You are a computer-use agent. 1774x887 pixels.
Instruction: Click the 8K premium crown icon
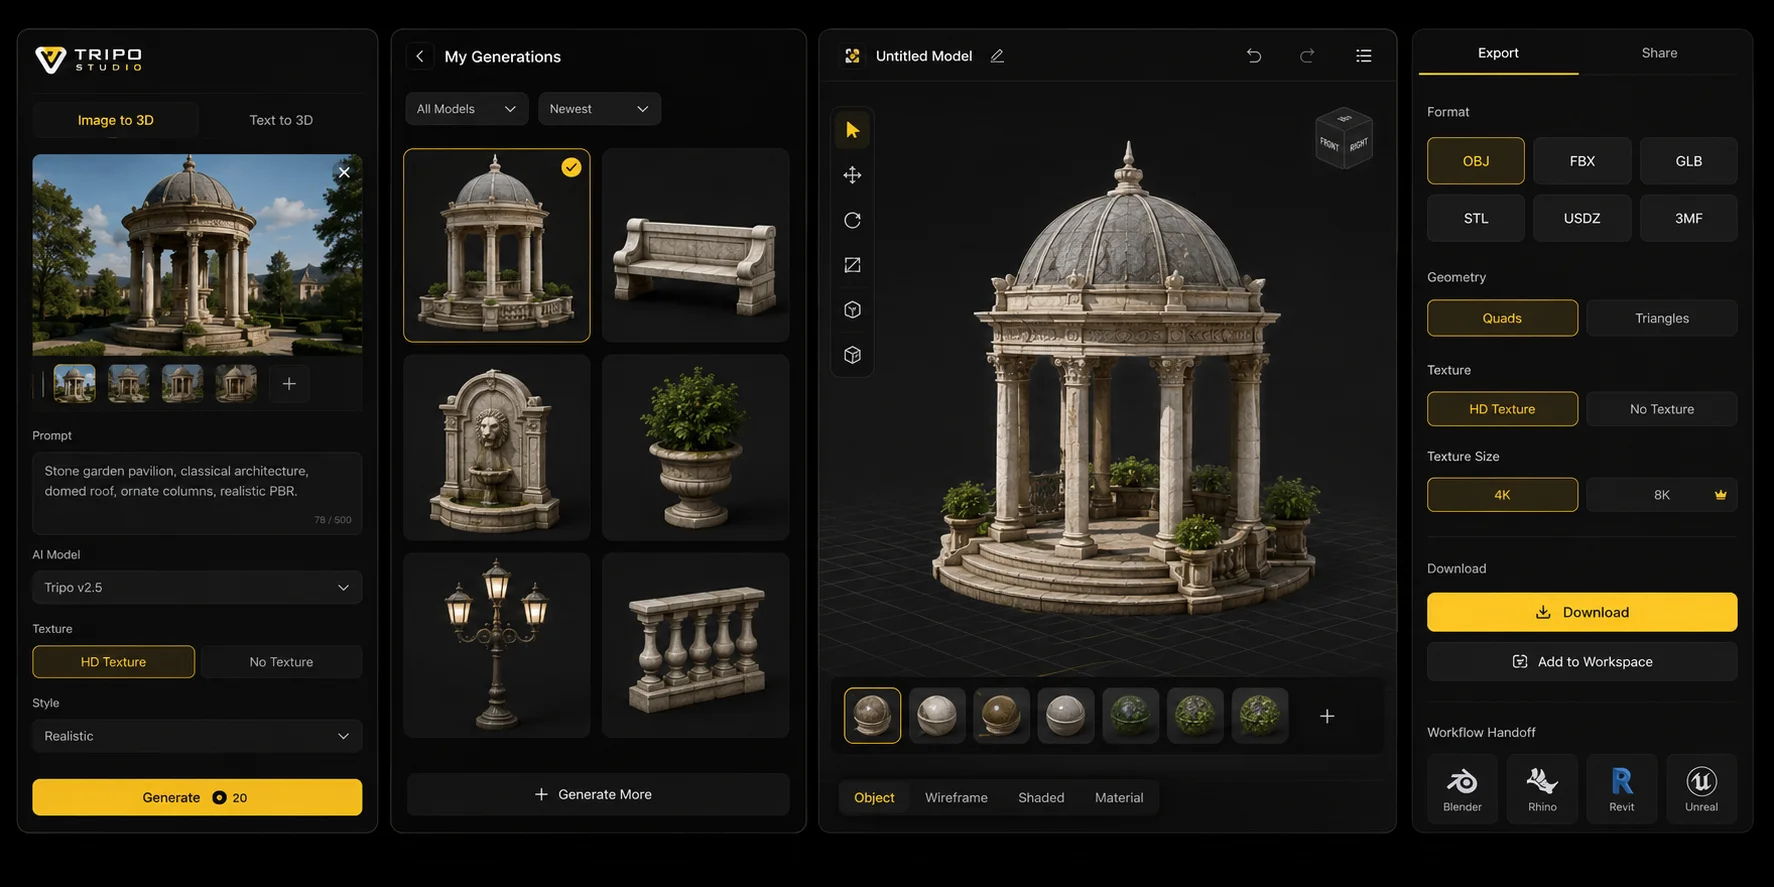point(1720,495)
